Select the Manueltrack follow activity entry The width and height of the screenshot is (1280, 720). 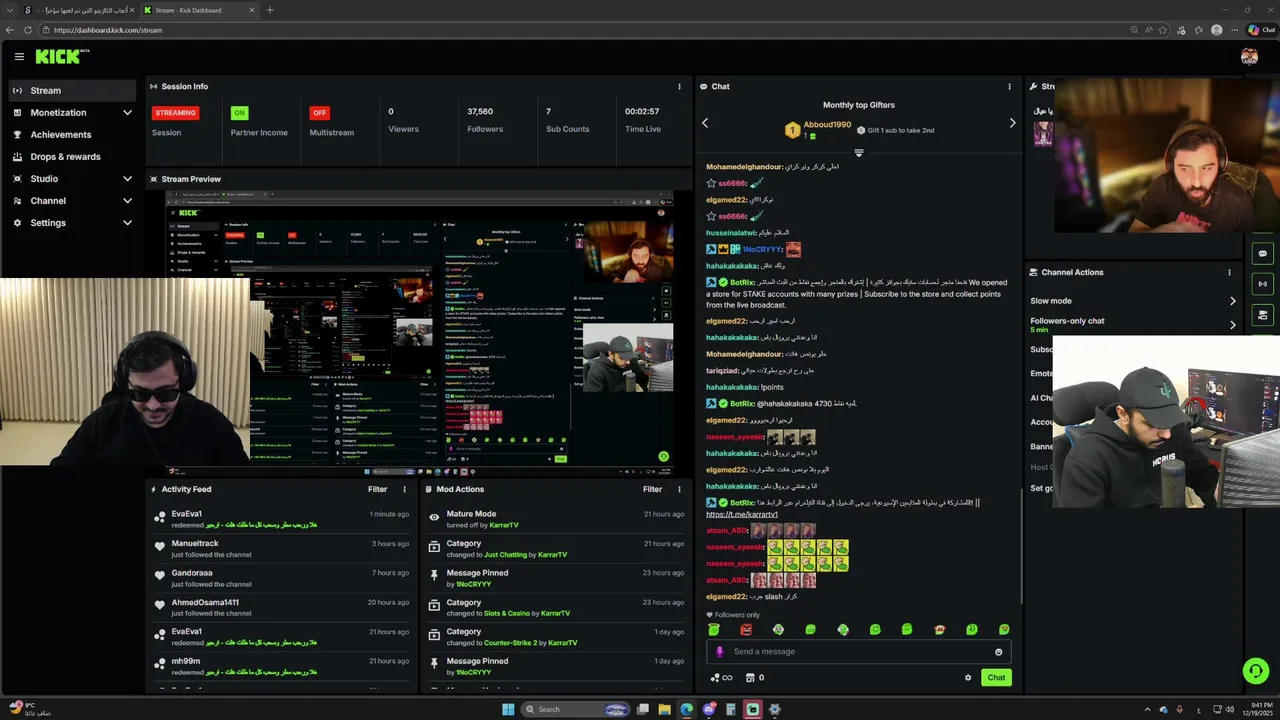coord(280,548)
